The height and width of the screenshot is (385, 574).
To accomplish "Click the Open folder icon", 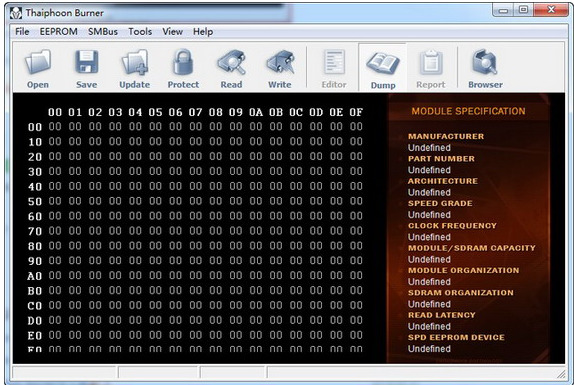I will click(x=38, y=62).
